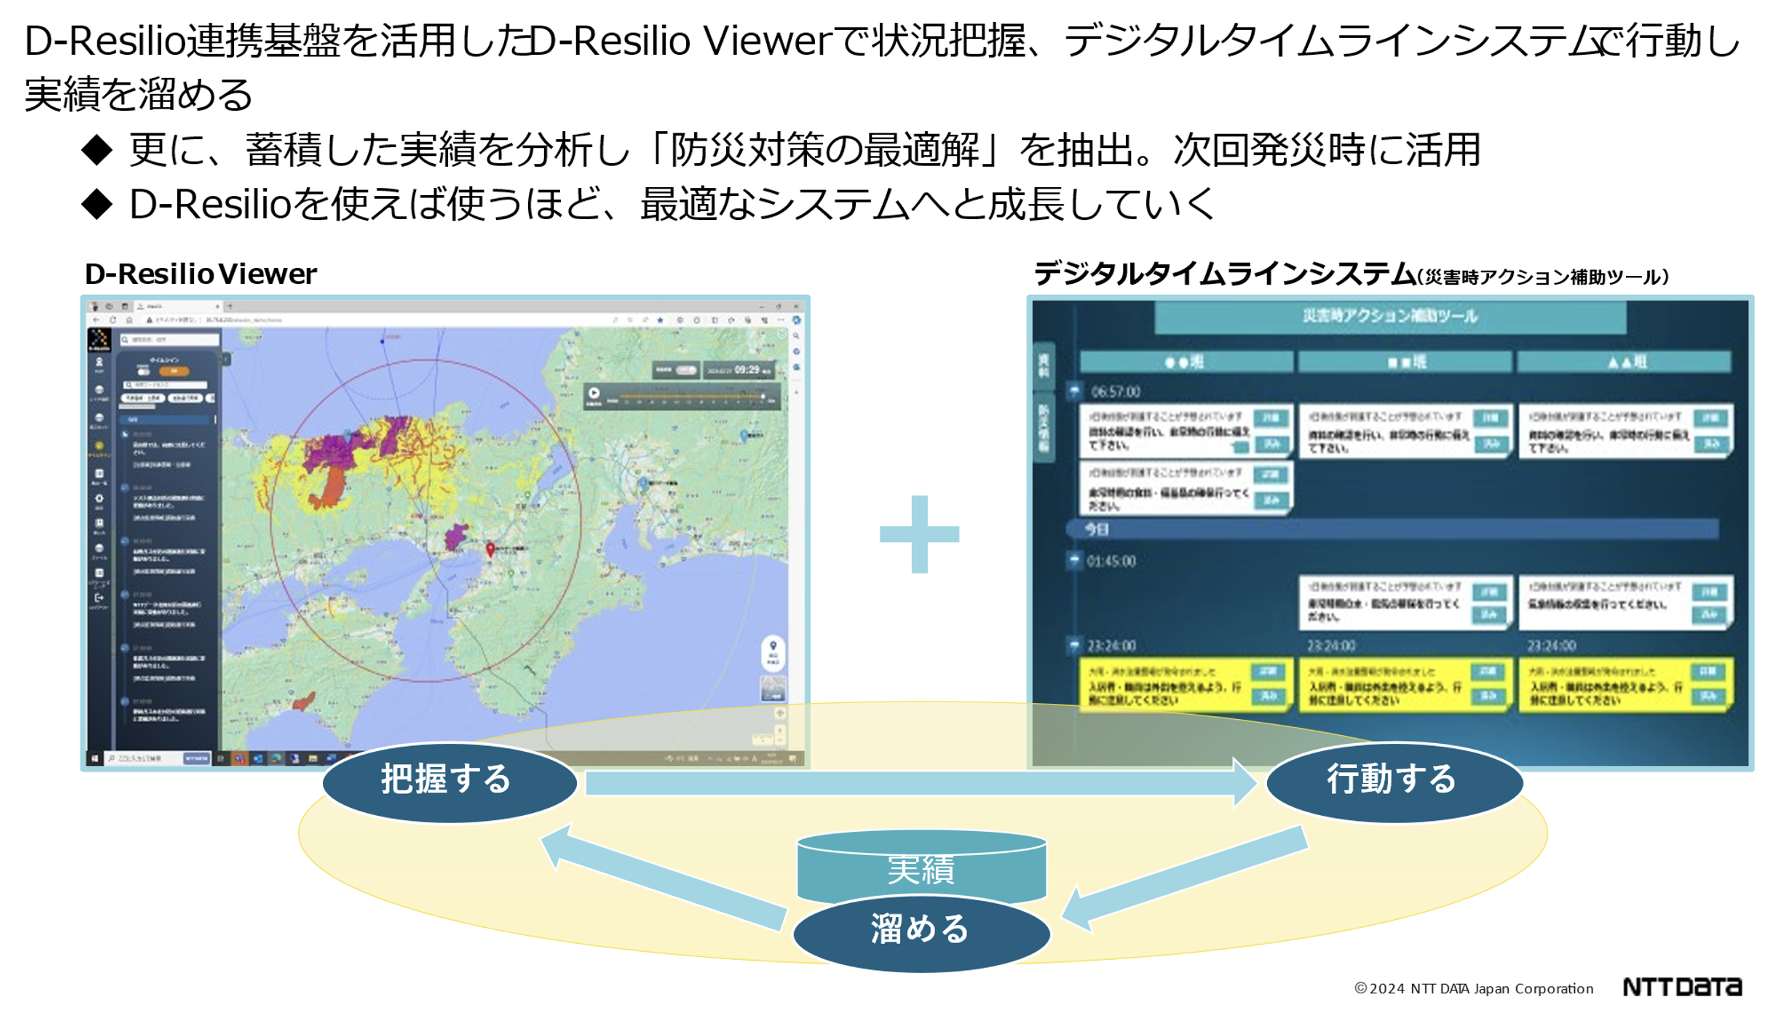Viewport: 1786px width, 1036px height.
Task: Mark ▲▲班 01:45 card as 済み
Action: [x=1711, y=615]
